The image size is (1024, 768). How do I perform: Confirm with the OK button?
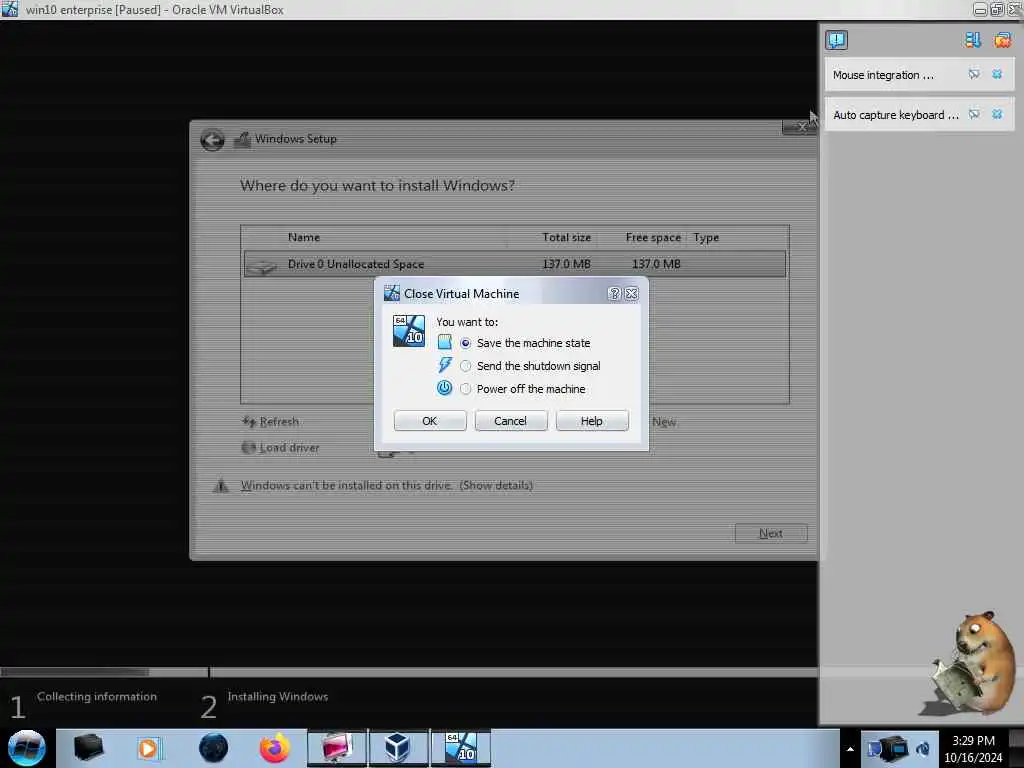tap(430, 421)
